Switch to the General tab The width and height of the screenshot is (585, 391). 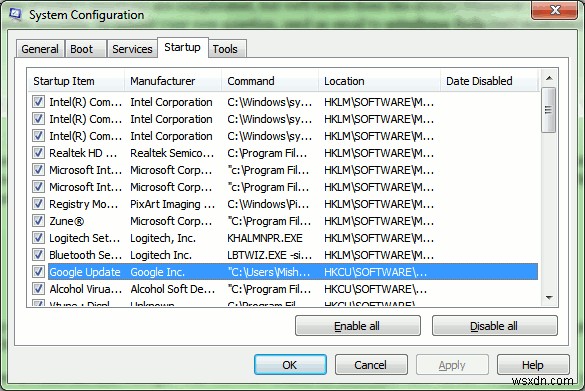40,49
